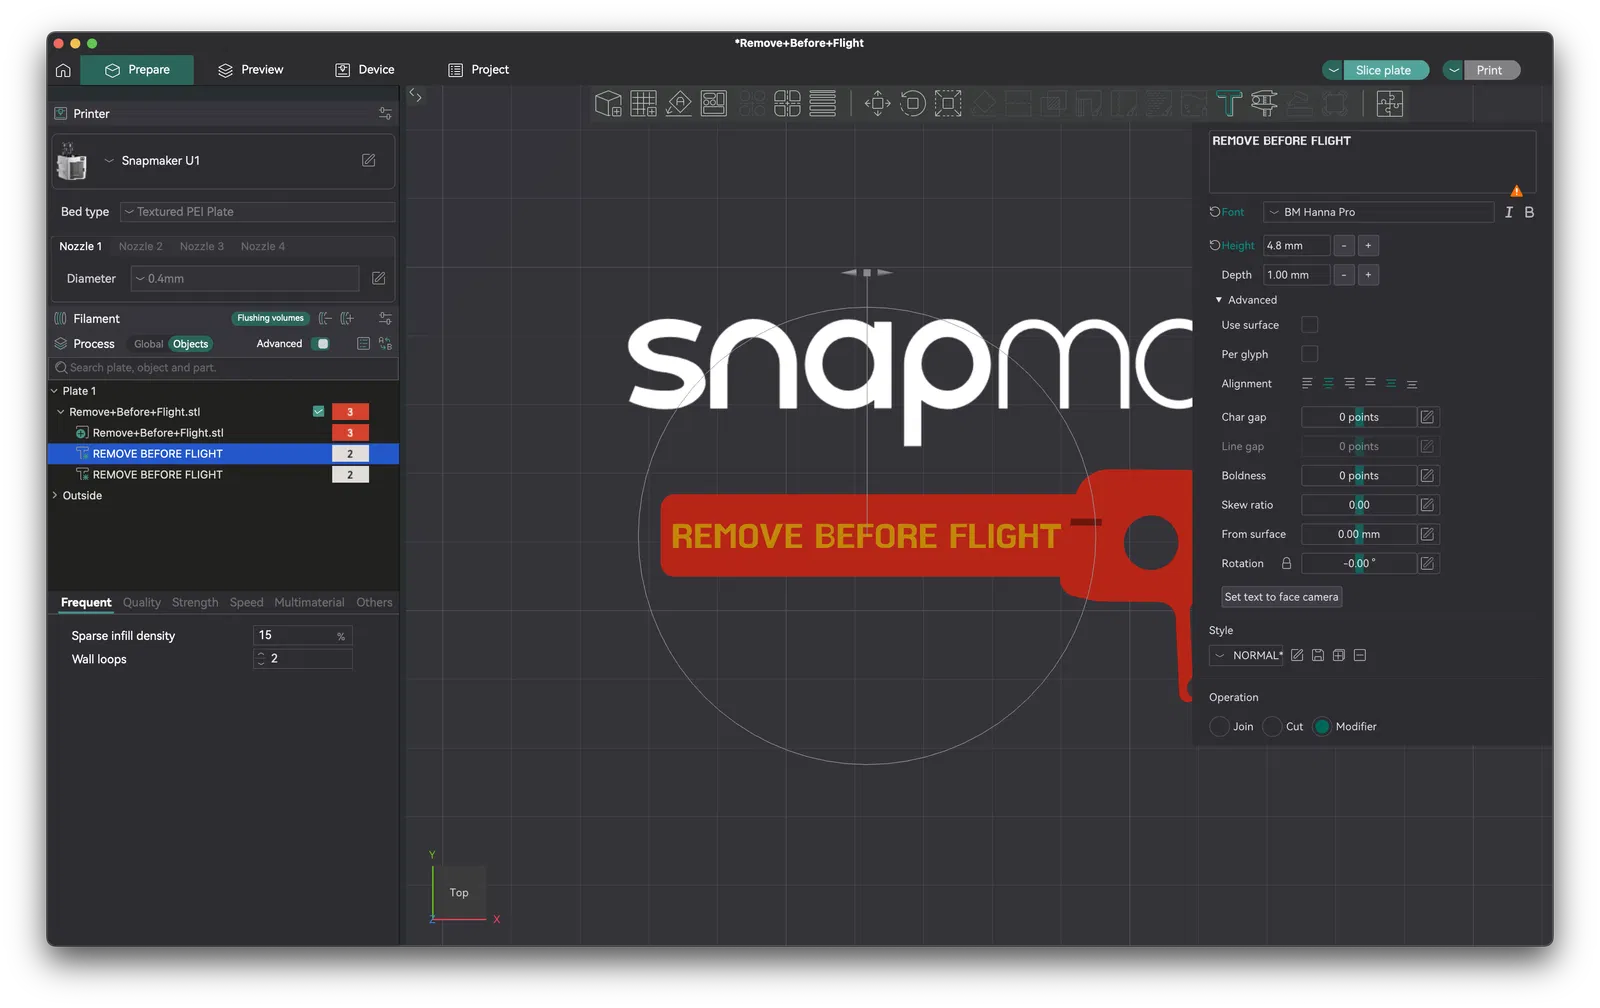The width and height of the screenshot is (1600, 1008).
Task: Click the auto orient toolbar icon
Action: (679, 104)
